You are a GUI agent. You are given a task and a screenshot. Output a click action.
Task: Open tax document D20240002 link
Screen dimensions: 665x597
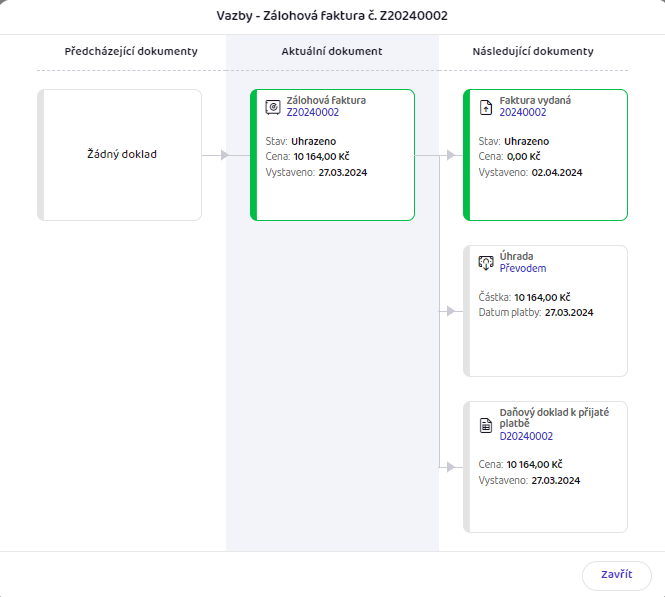point(526,436)
